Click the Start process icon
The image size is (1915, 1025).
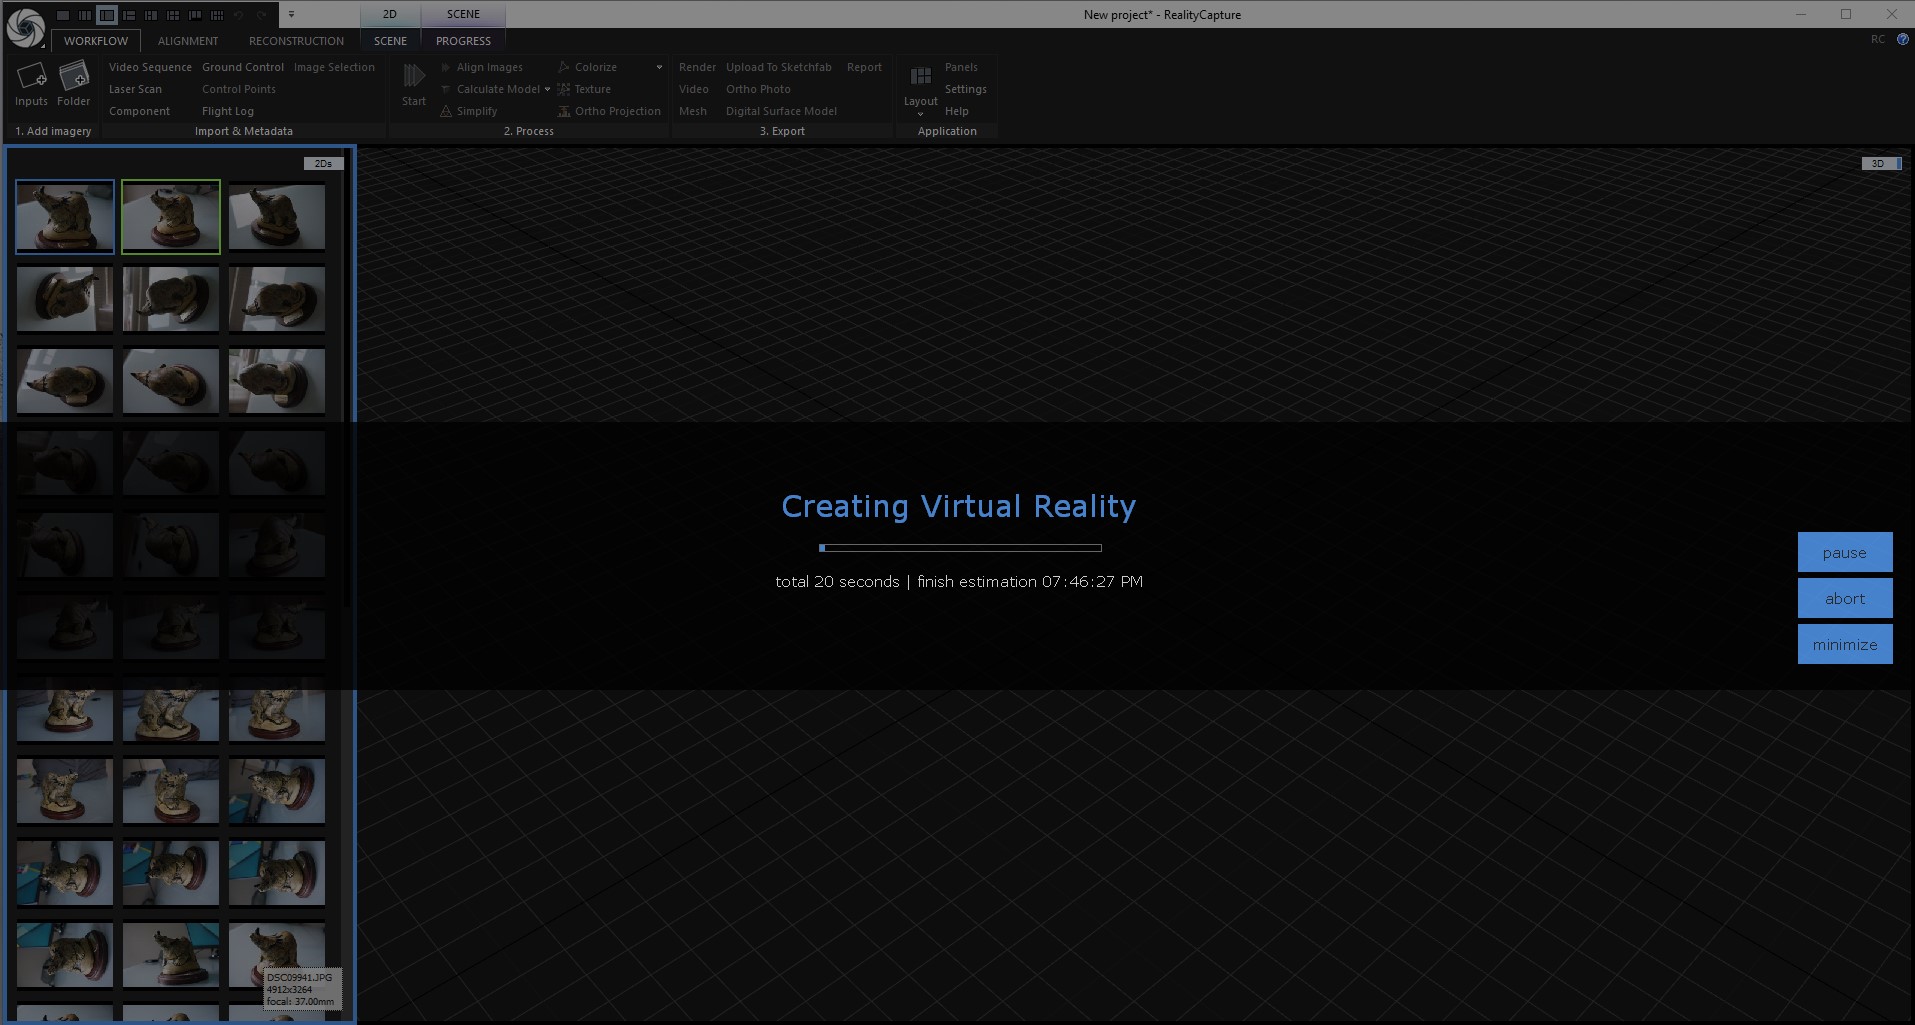(414, 76)
